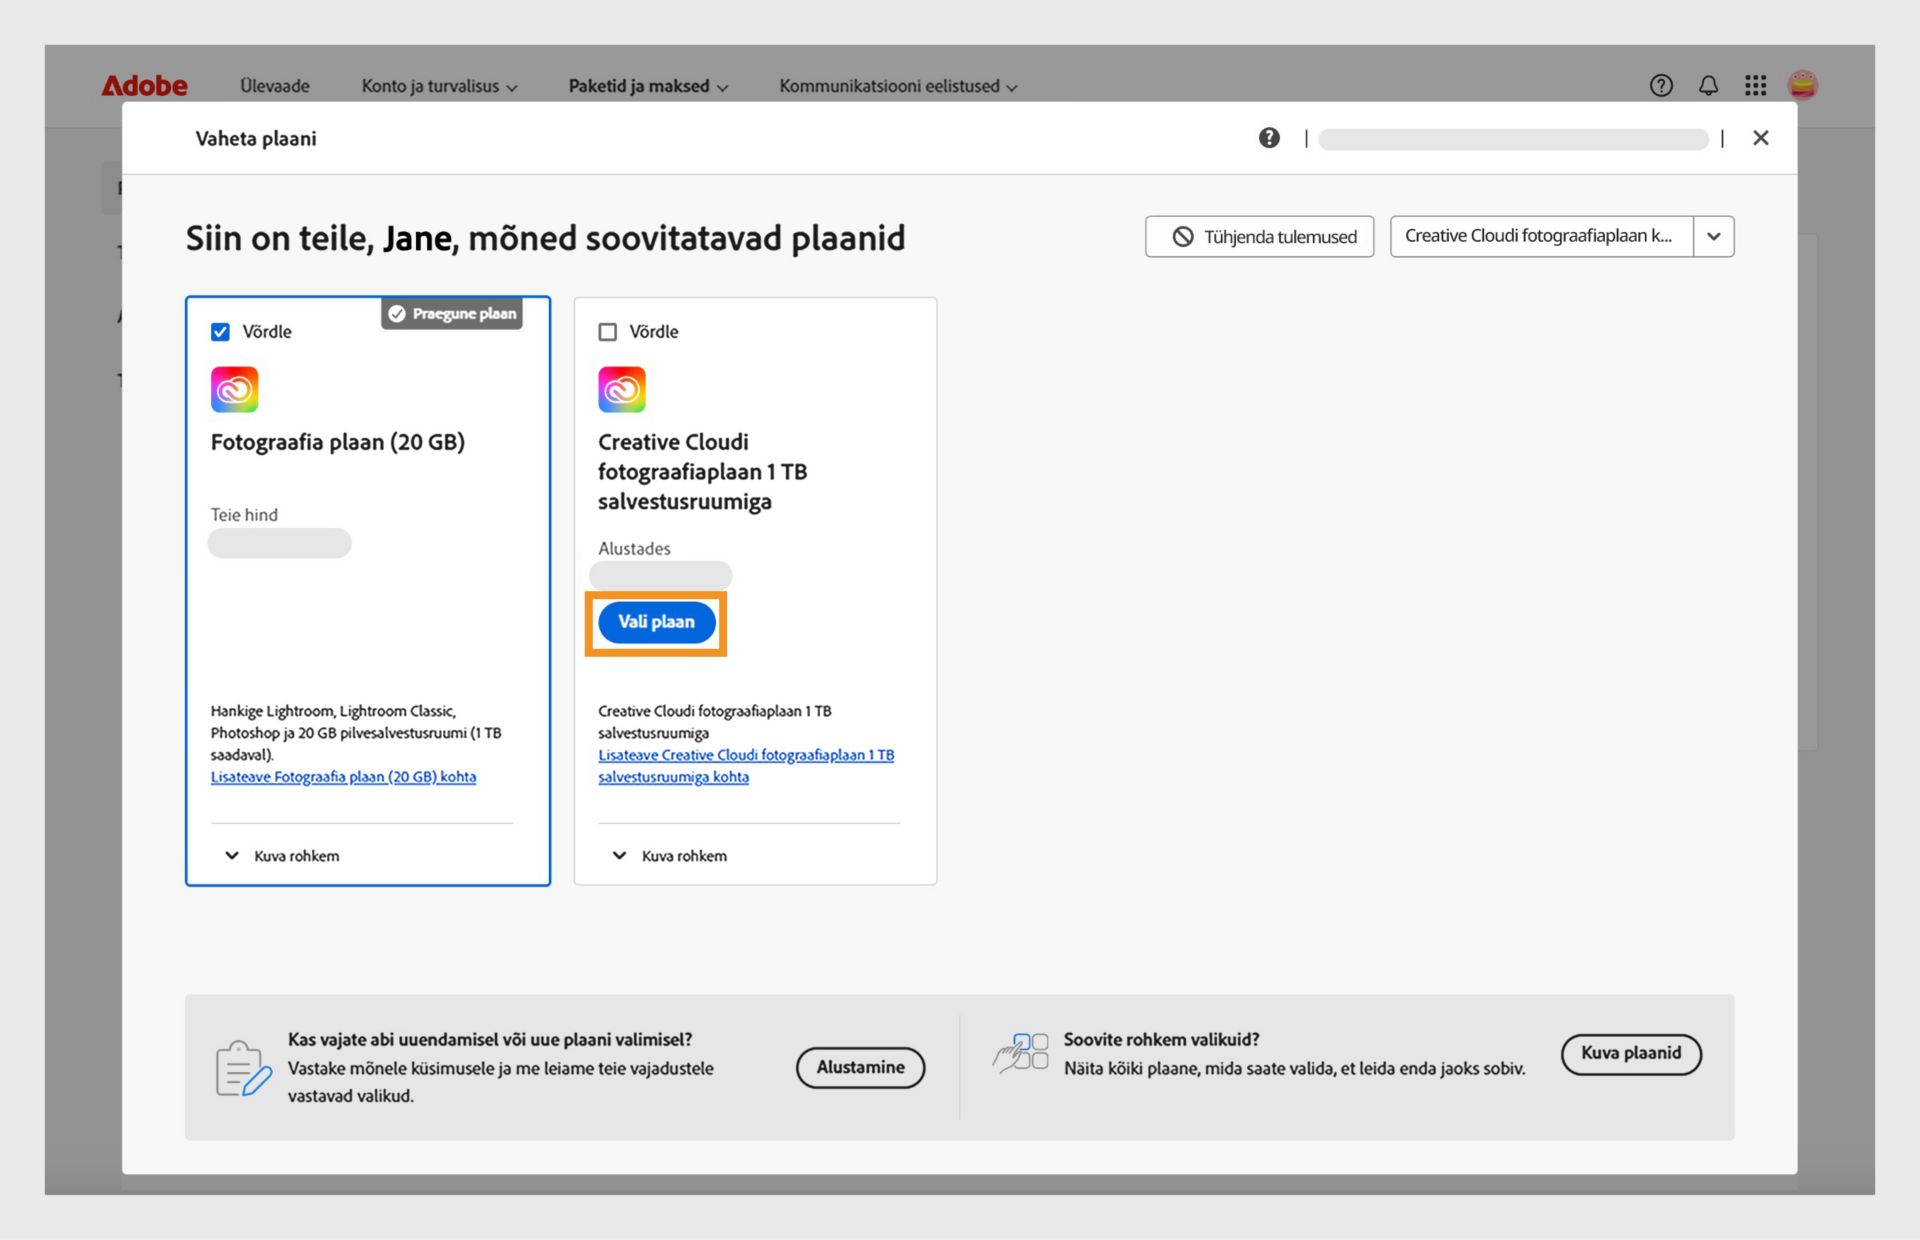
Task: Click Fotograafia plaan (20 GB) title
Action: (338, 442)
